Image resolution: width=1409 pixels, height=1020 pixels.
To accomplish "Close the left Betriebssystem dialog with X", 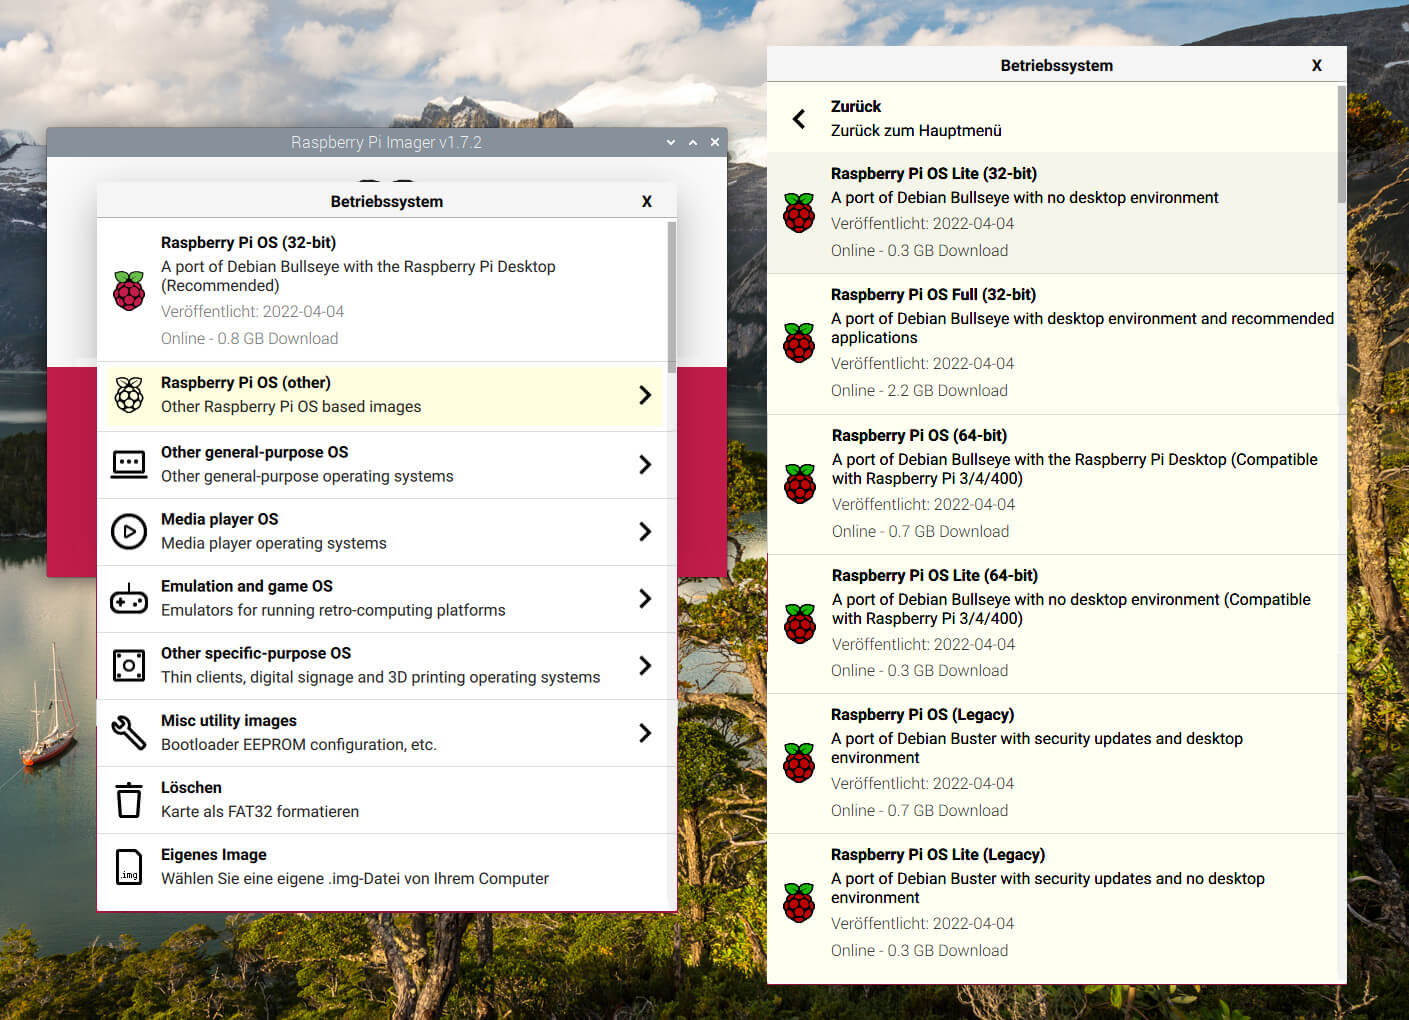I will tap(647, 201).
